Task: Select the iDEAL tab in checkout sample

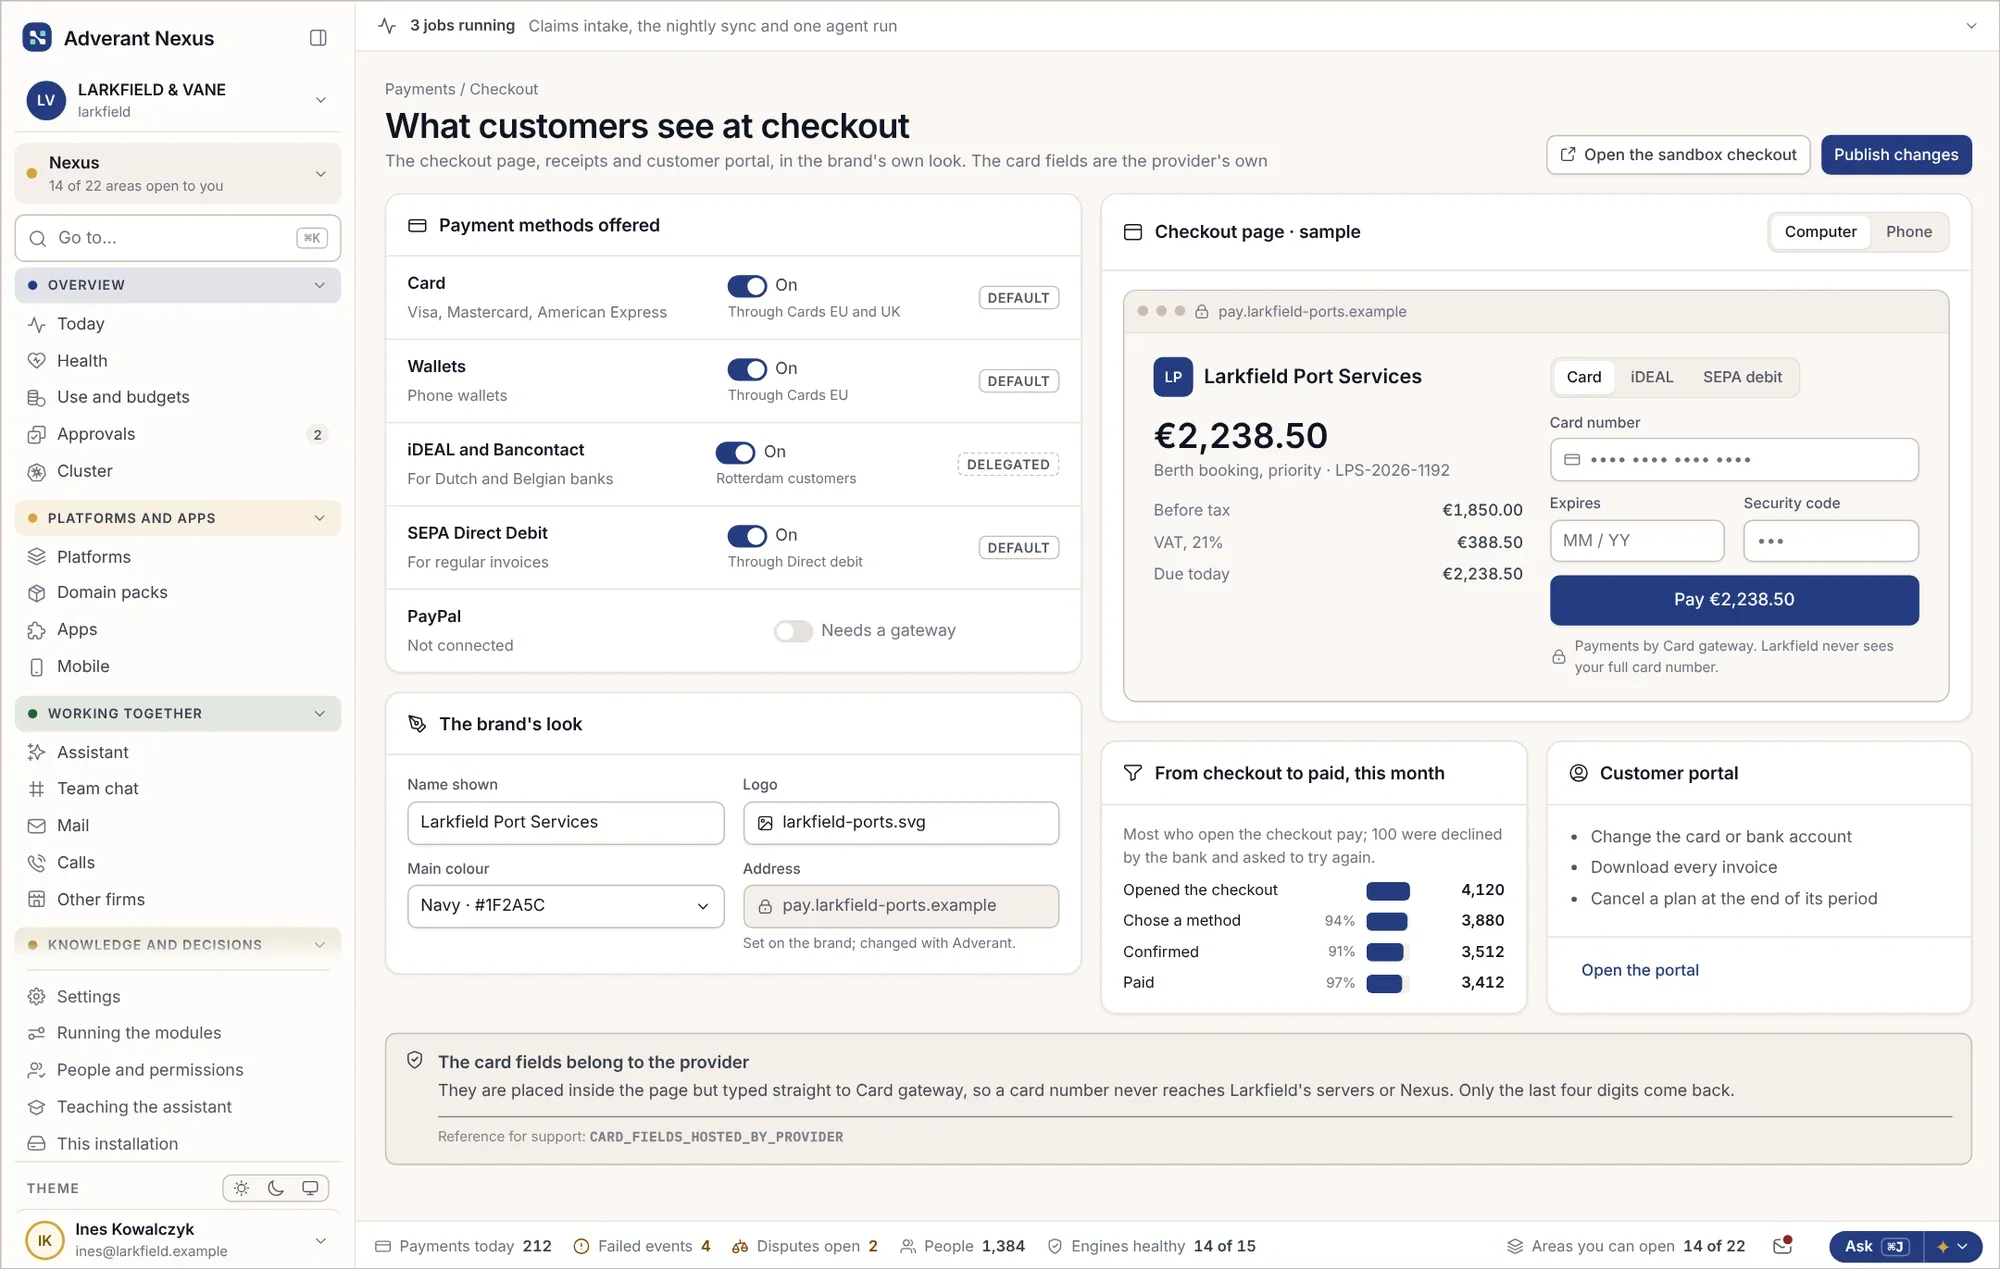Action: [x=1651, y=377]
